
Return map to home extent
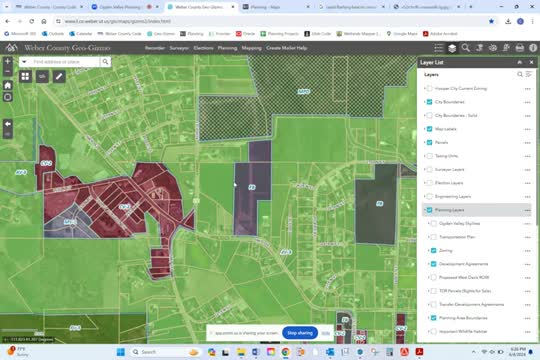pyautogui.click(x=8, y=85)
